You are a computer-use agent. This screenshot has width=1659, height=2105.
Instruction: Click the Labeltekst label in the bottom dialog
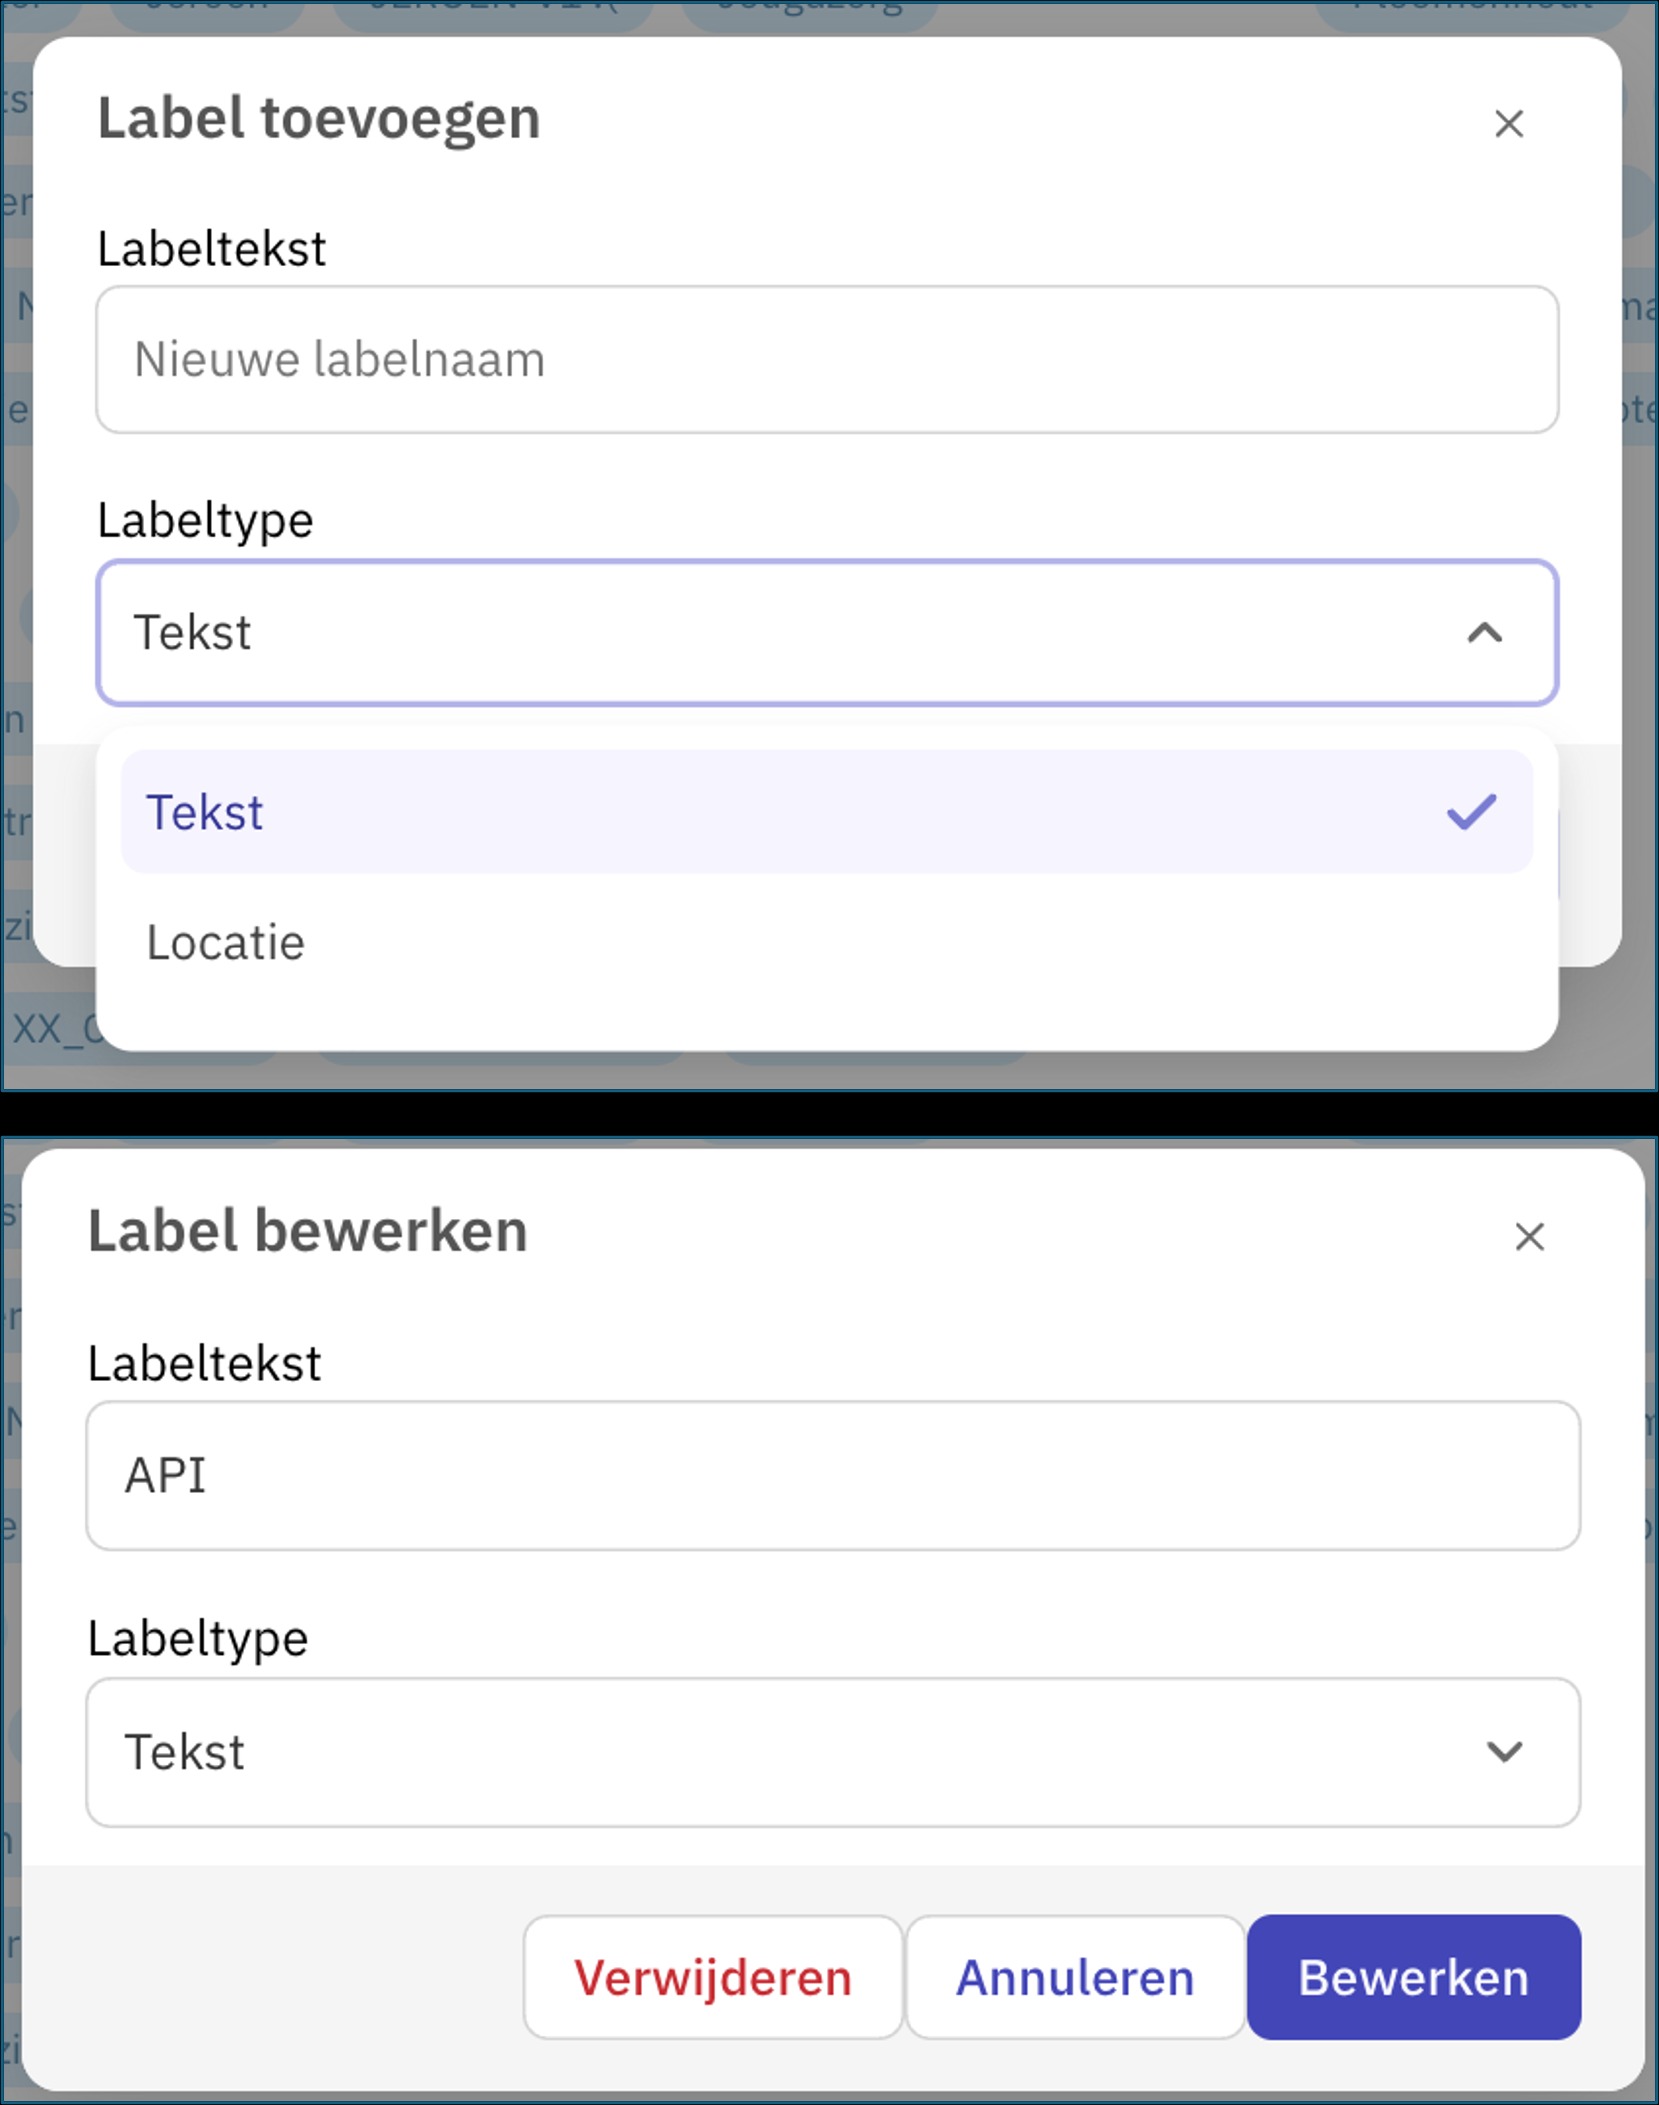pyautogui.click(x=204, y=1363)
